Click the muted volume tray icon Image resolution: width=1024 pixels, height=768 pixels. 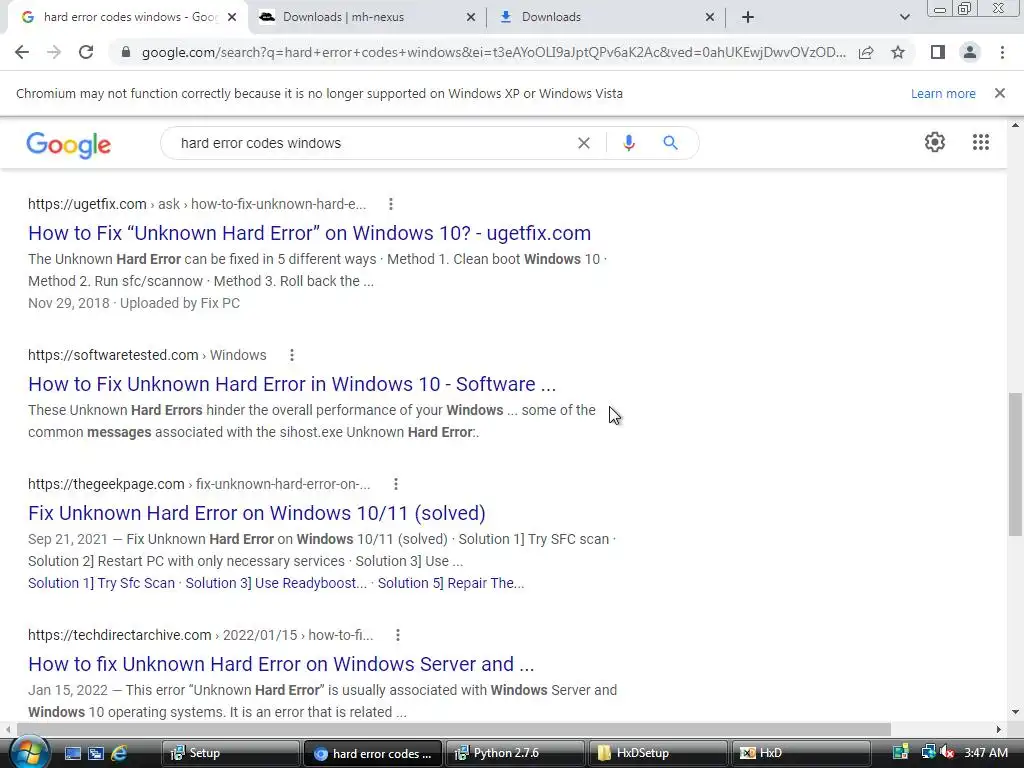tap(947, 753)
